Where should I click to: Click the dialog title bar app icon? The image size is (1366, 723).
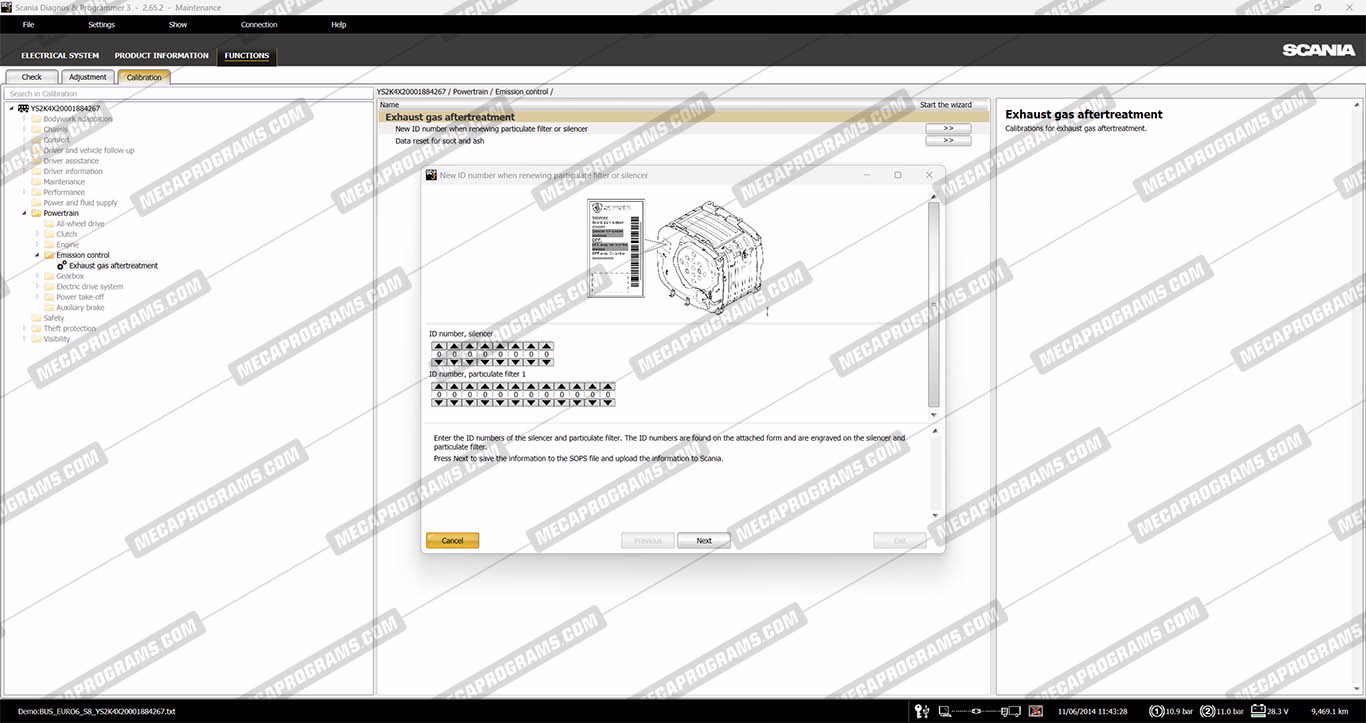click(x=432, y=175)
